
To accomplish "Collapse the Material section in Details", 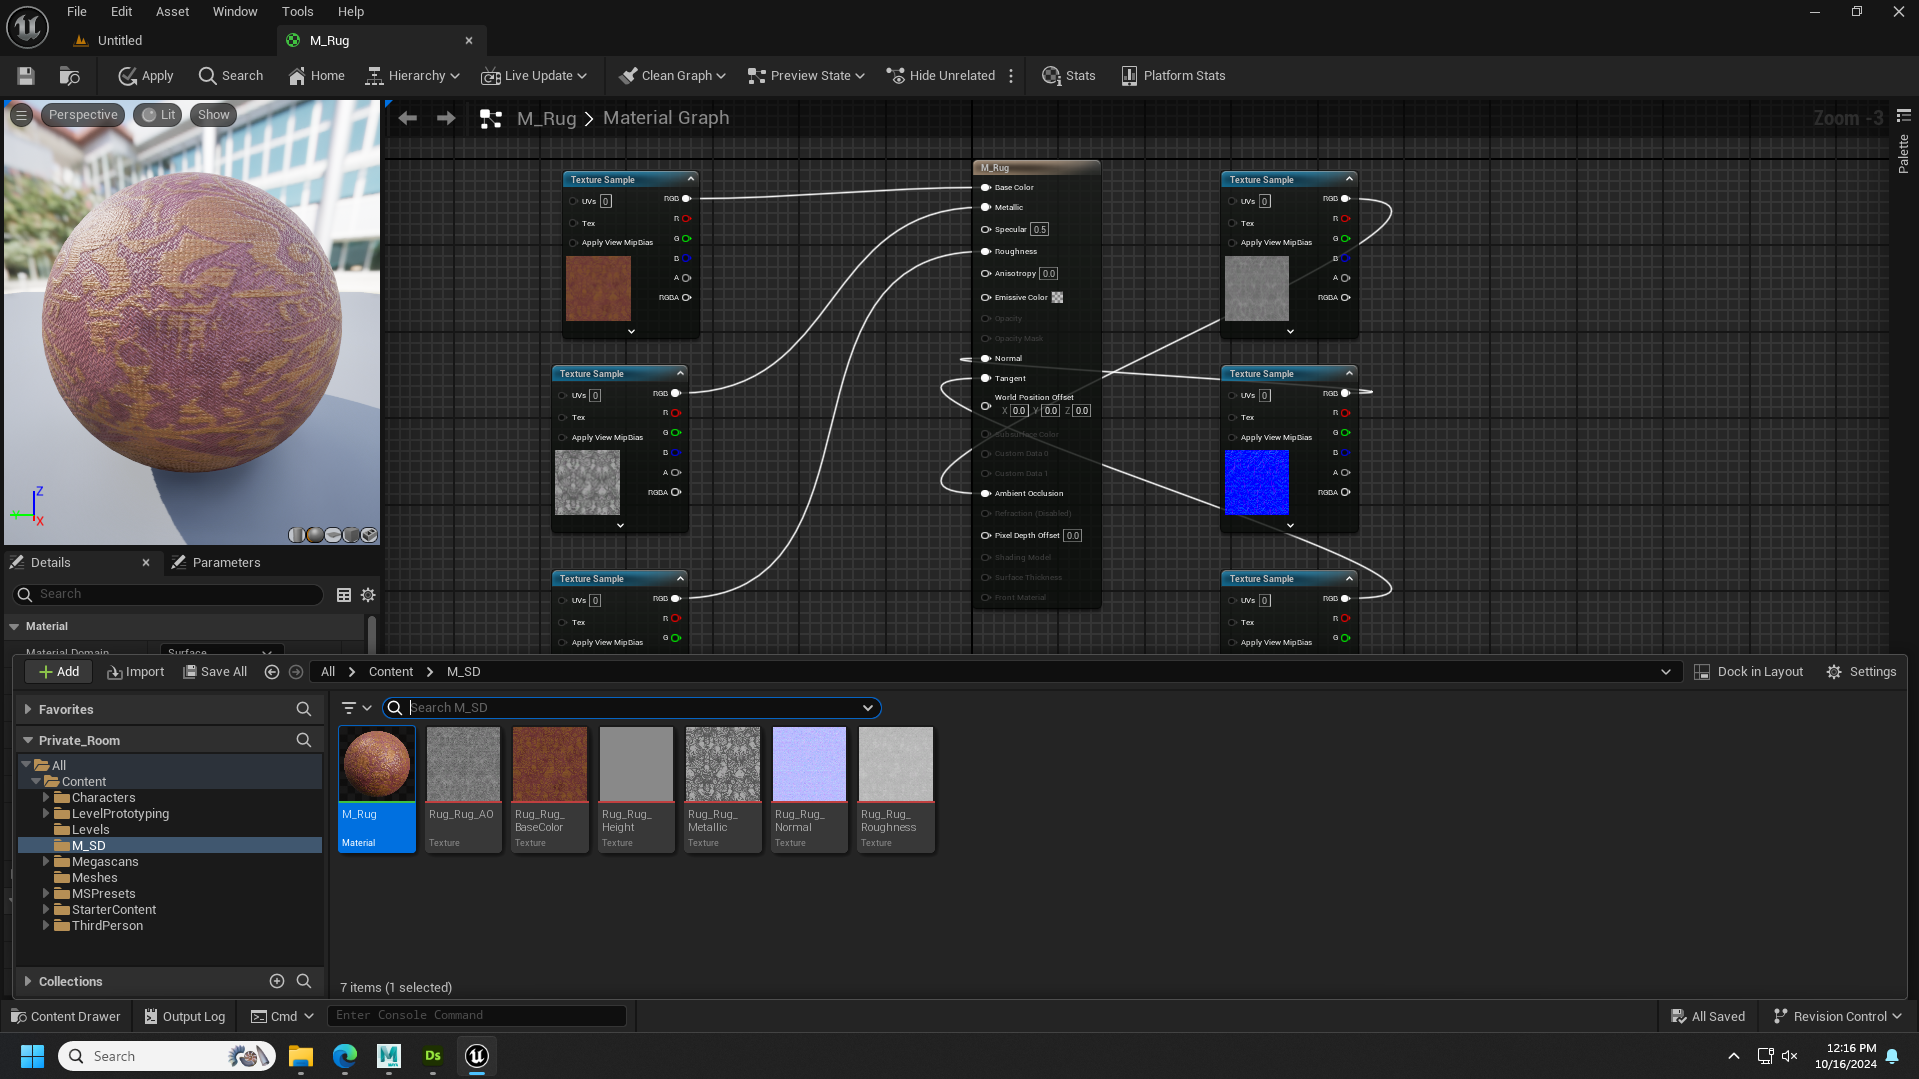I will [x=14, y=627].
